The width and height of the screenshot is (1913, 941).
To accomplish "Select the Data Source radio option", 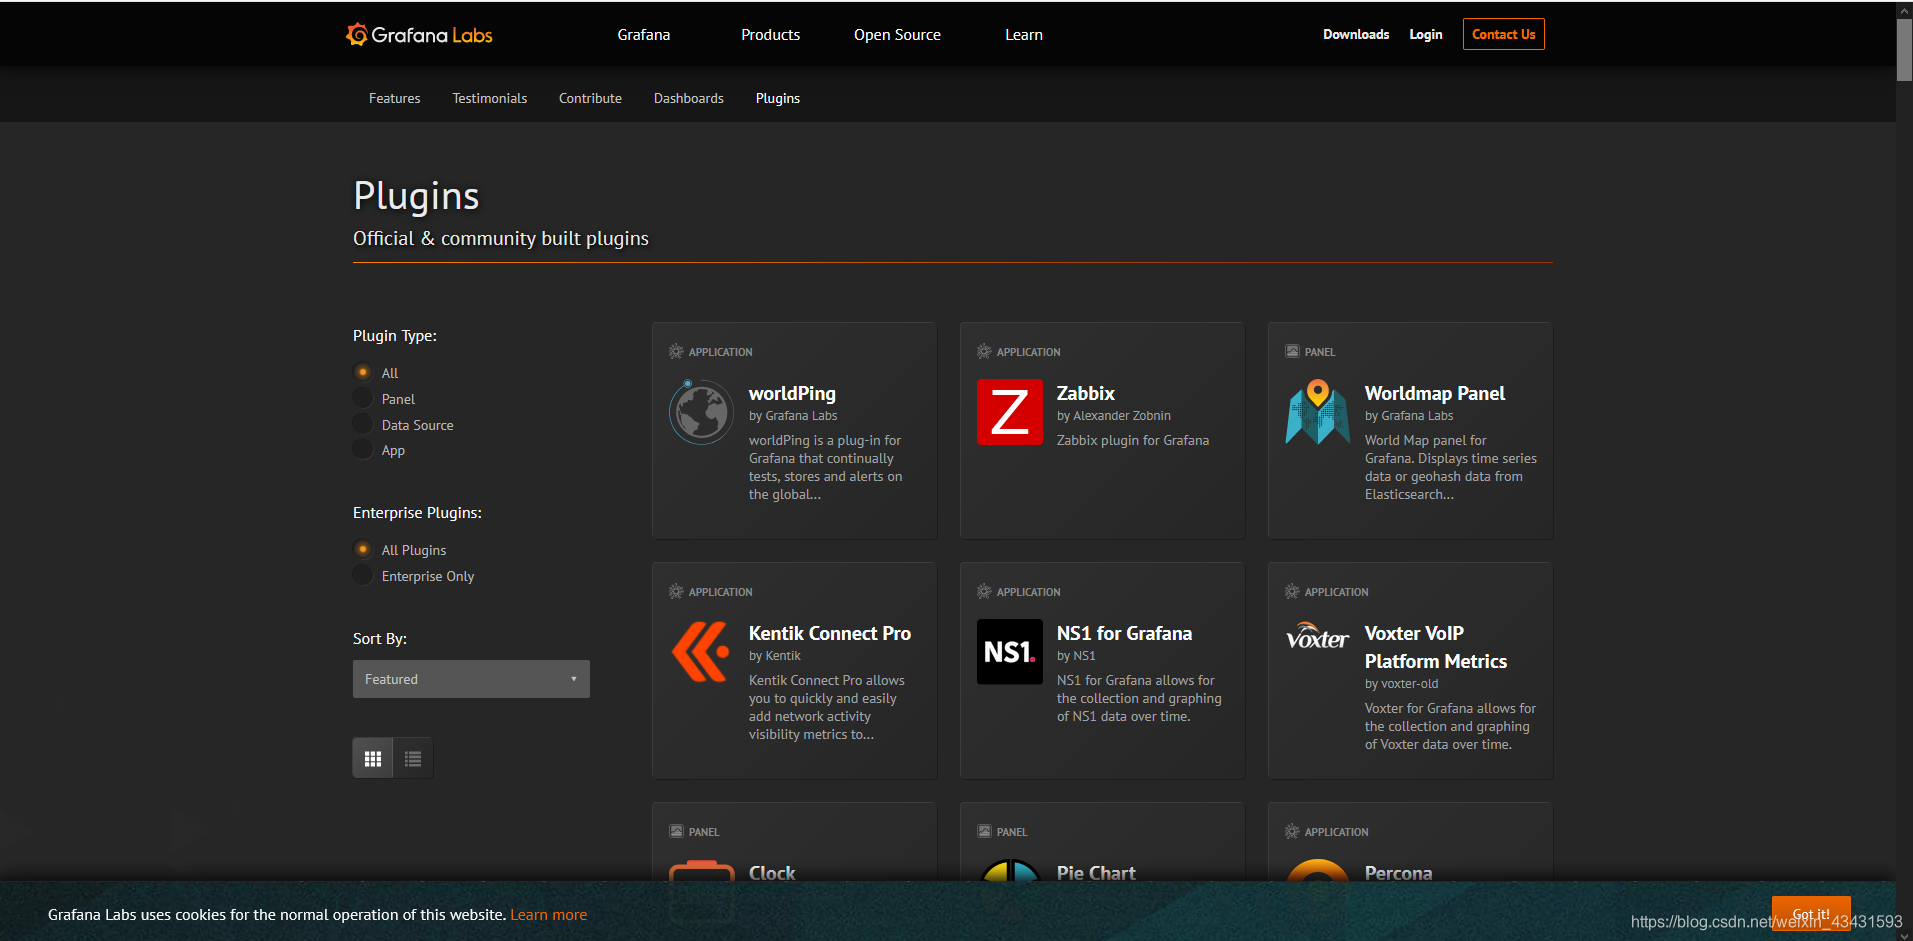I will click(x=363, y=424).
